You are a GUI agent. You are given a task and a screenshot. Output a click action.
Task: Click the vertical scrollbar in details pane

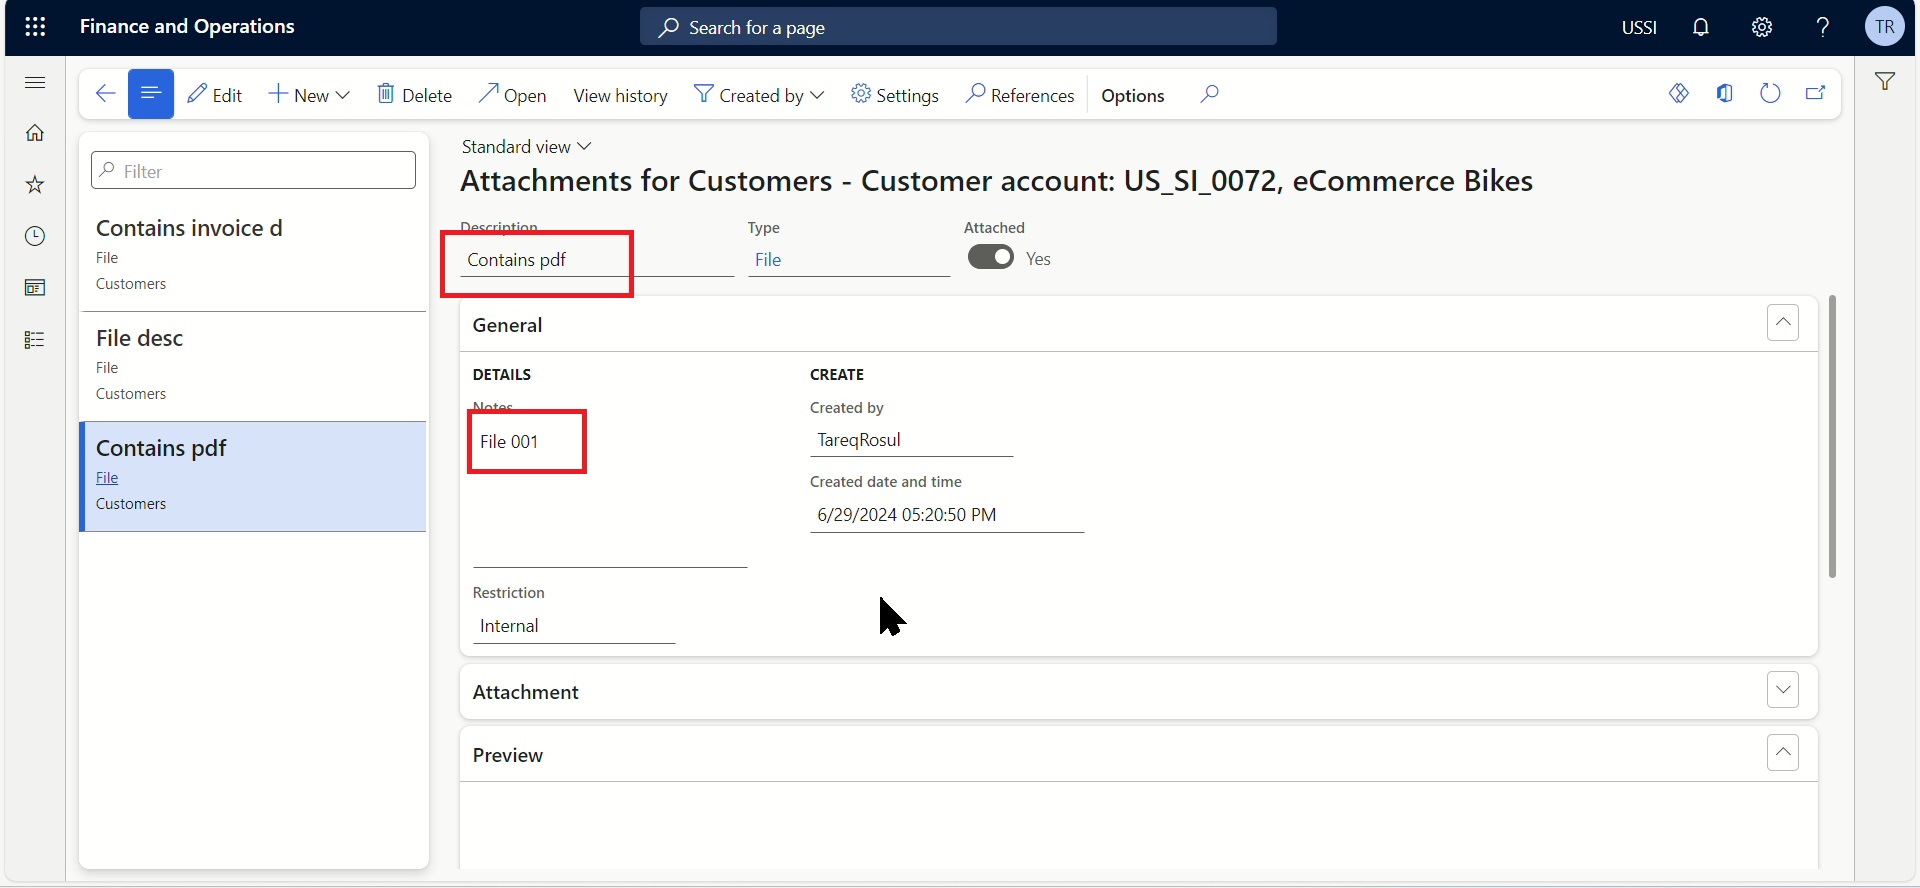tap(1832, 436)
